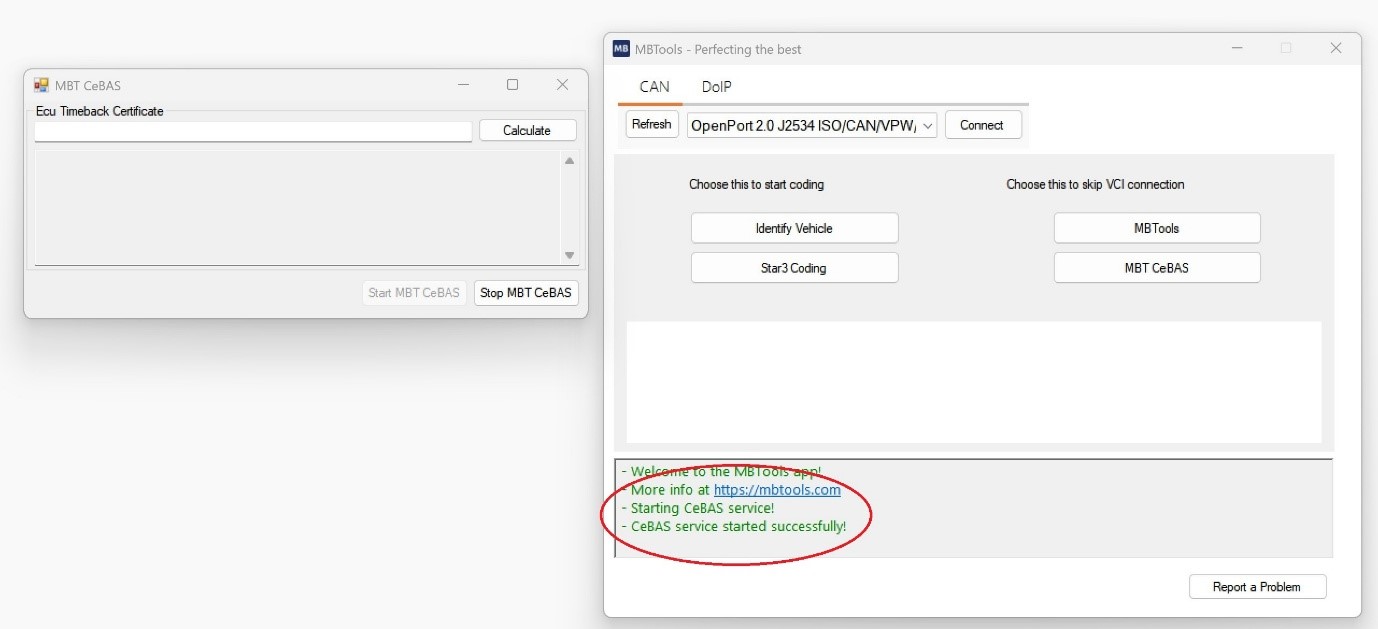Focus the Ecu Timeback Certificate input field
1378x629 pixels.
click(x=252, y=131)
